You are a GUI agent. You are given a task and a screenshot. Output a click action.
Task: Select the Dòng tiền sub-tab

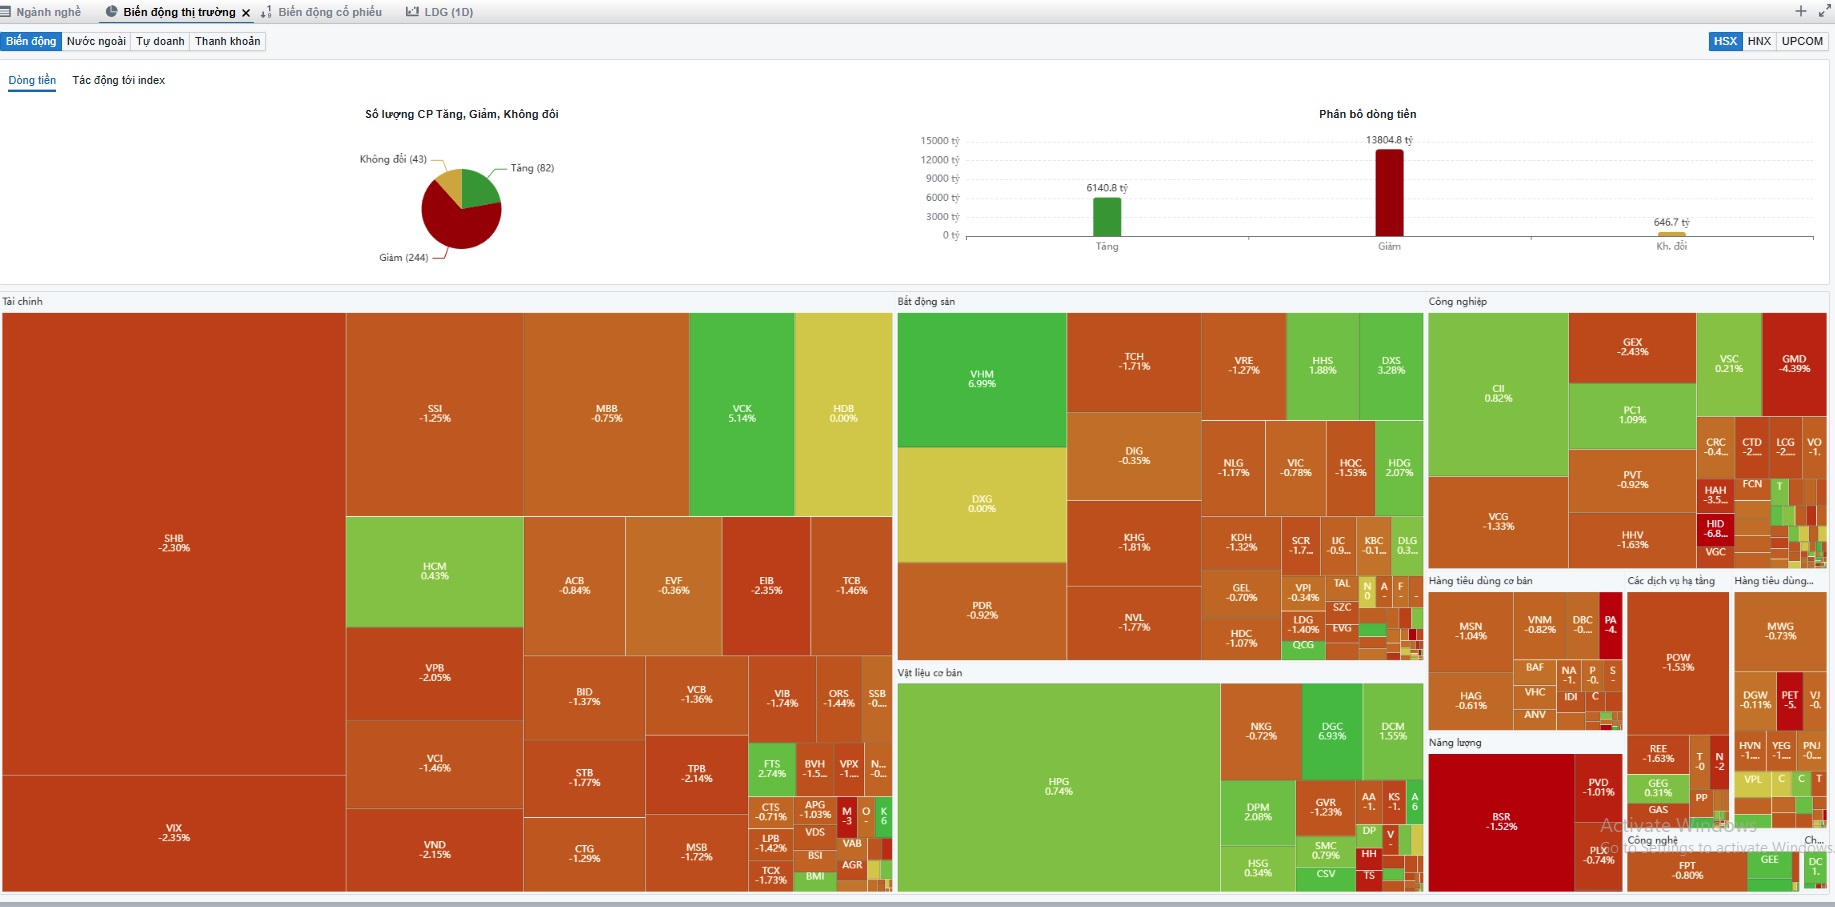32,80
